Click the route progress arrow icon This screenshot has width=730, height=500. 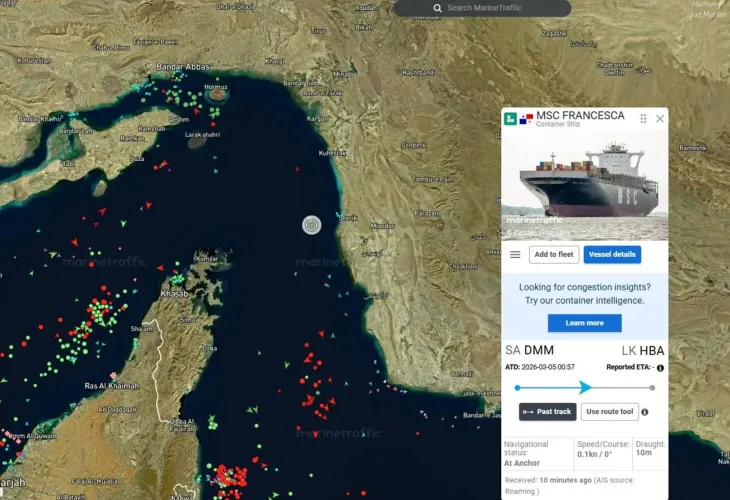[x=586, y=387]
